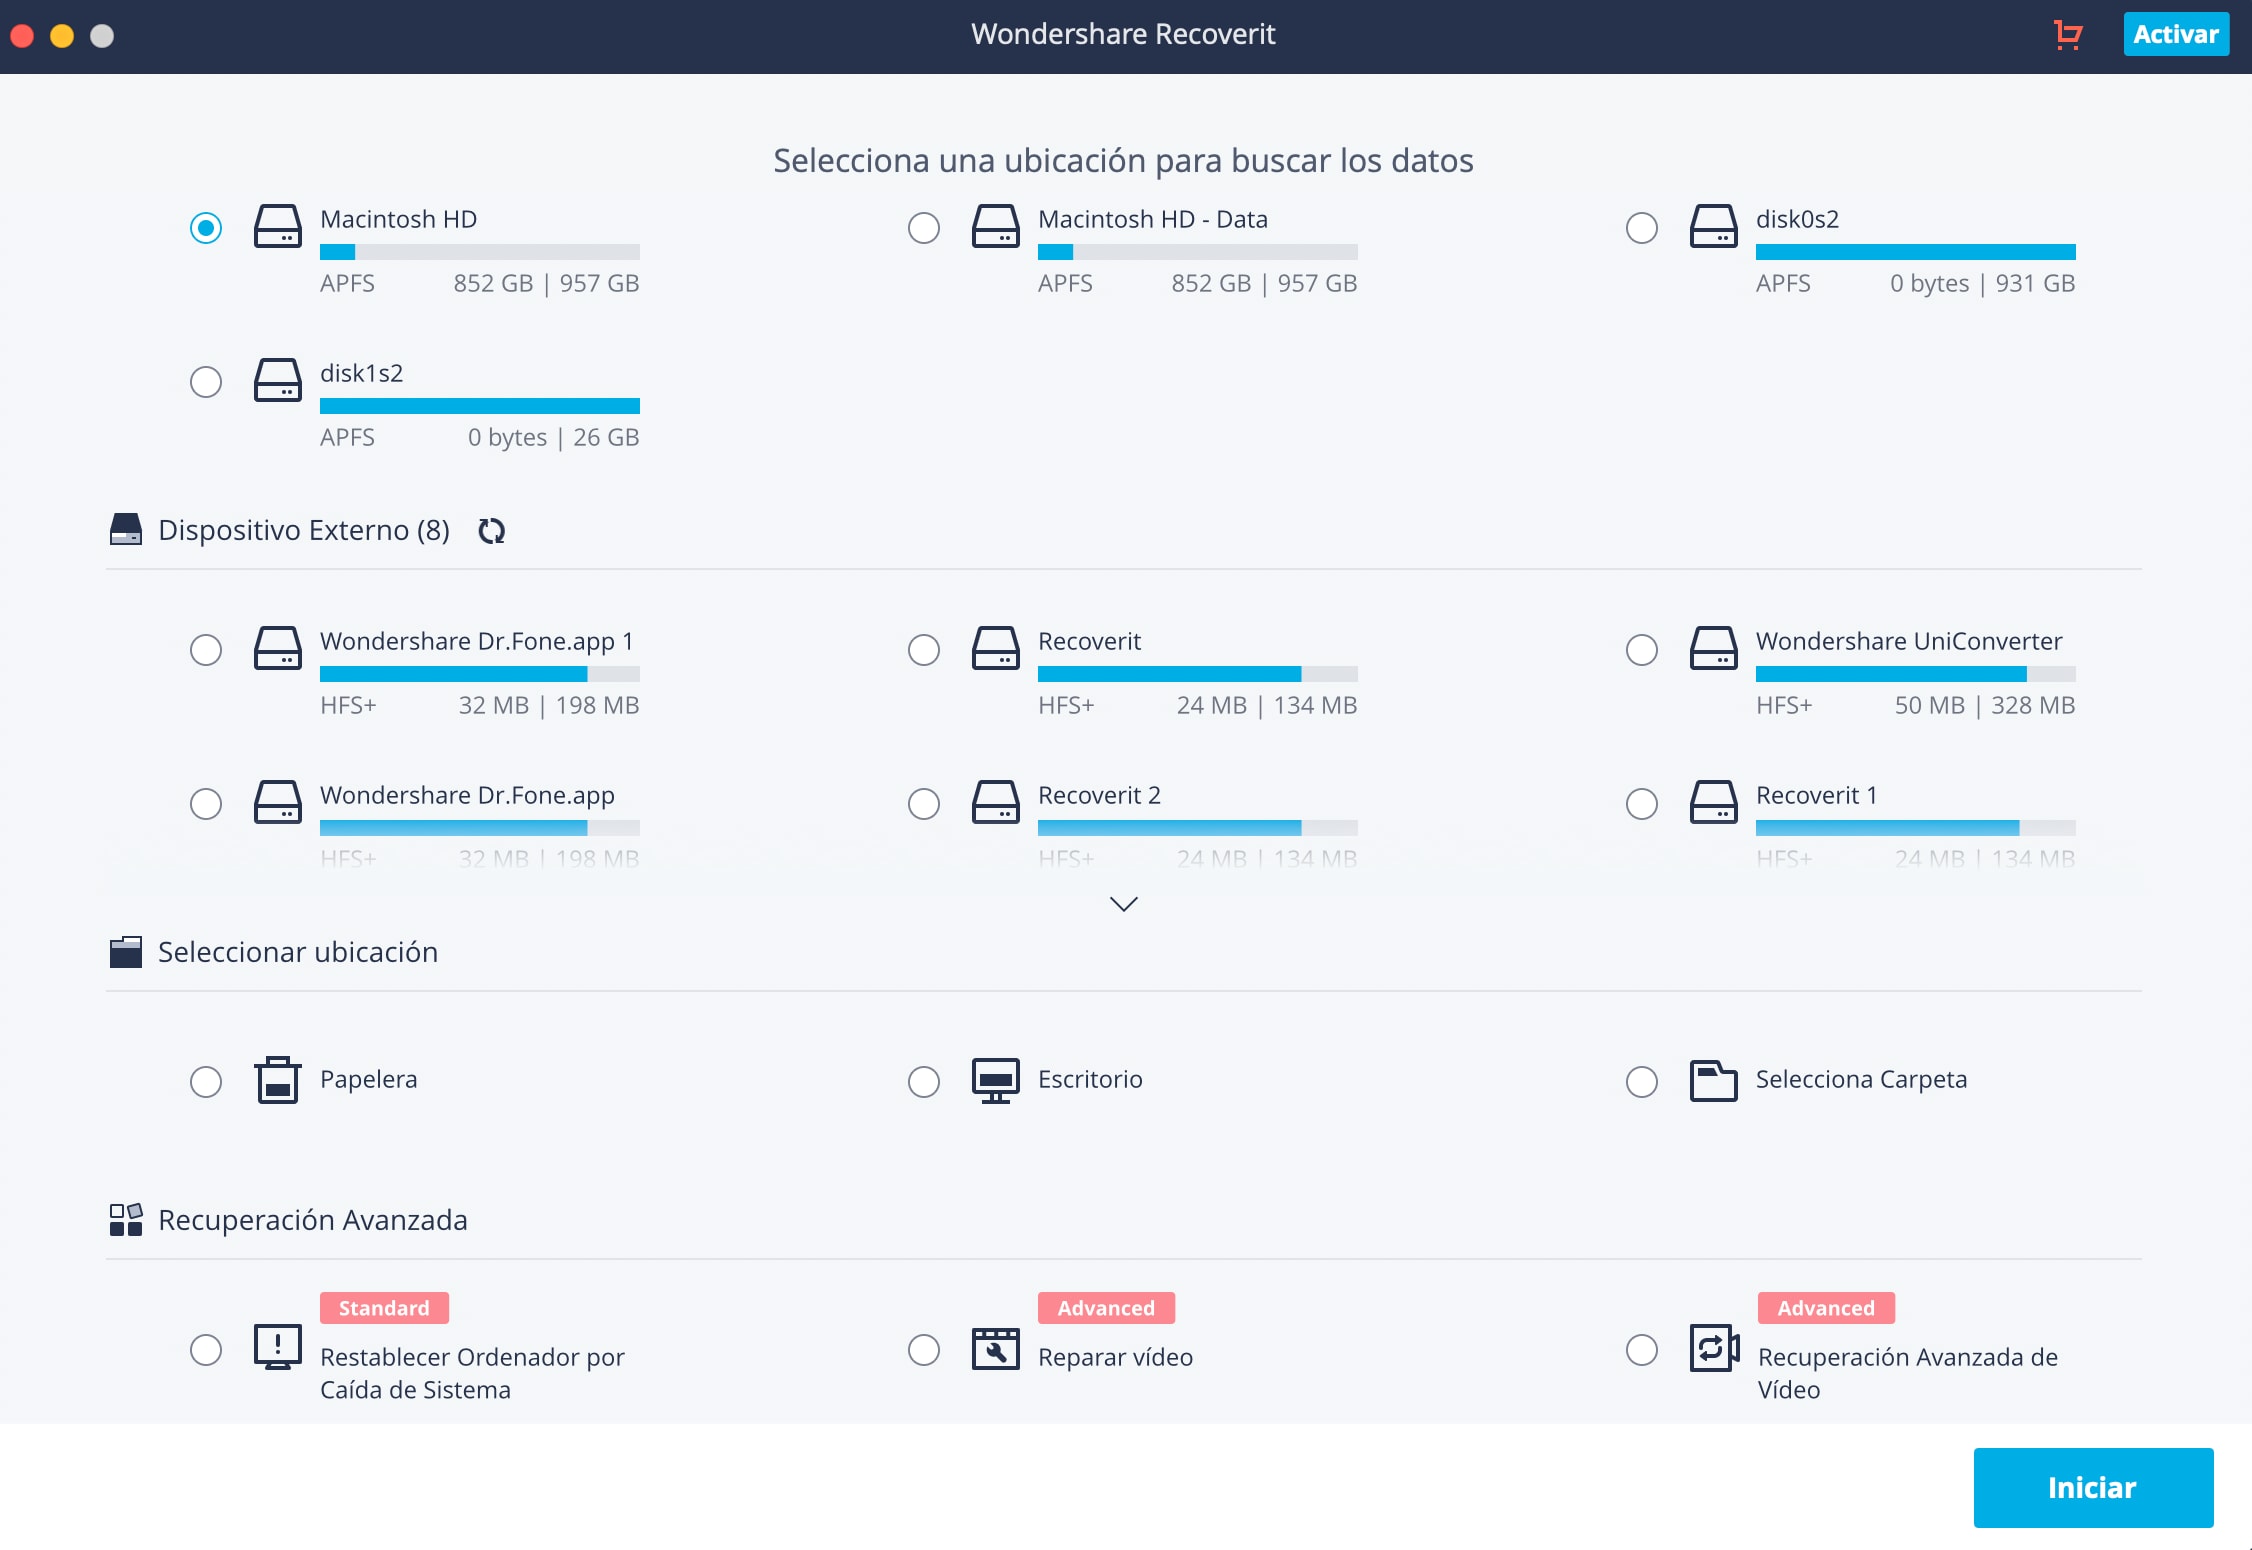Image resolution: width=2252 pixels, height=1550 pixels.
Task: Click the Selecciona Carpeta folder icon
Action: click(x=1714, y=1081)
